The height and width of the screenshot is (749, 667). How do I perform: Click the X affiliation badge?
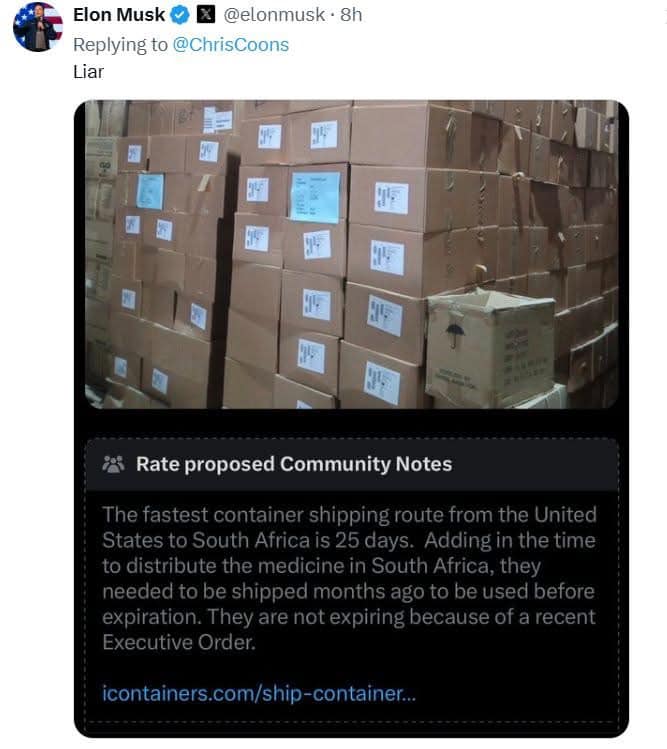click(207, 15)
